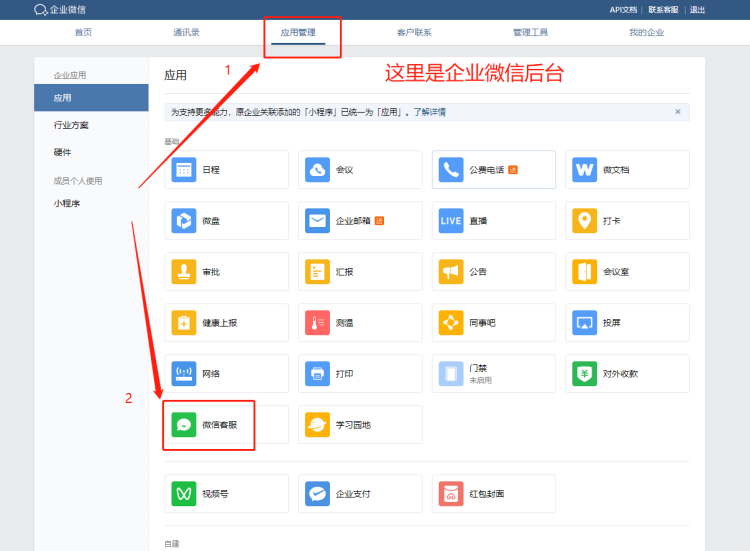Open the 会议 meeting app icon

318,170
